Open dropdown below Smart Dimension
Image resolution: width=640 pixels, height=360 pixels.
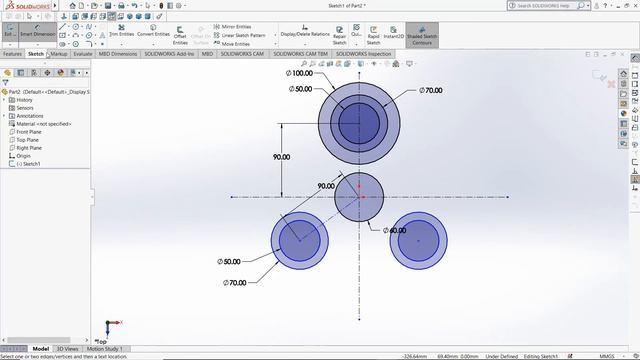click(37, 44)
